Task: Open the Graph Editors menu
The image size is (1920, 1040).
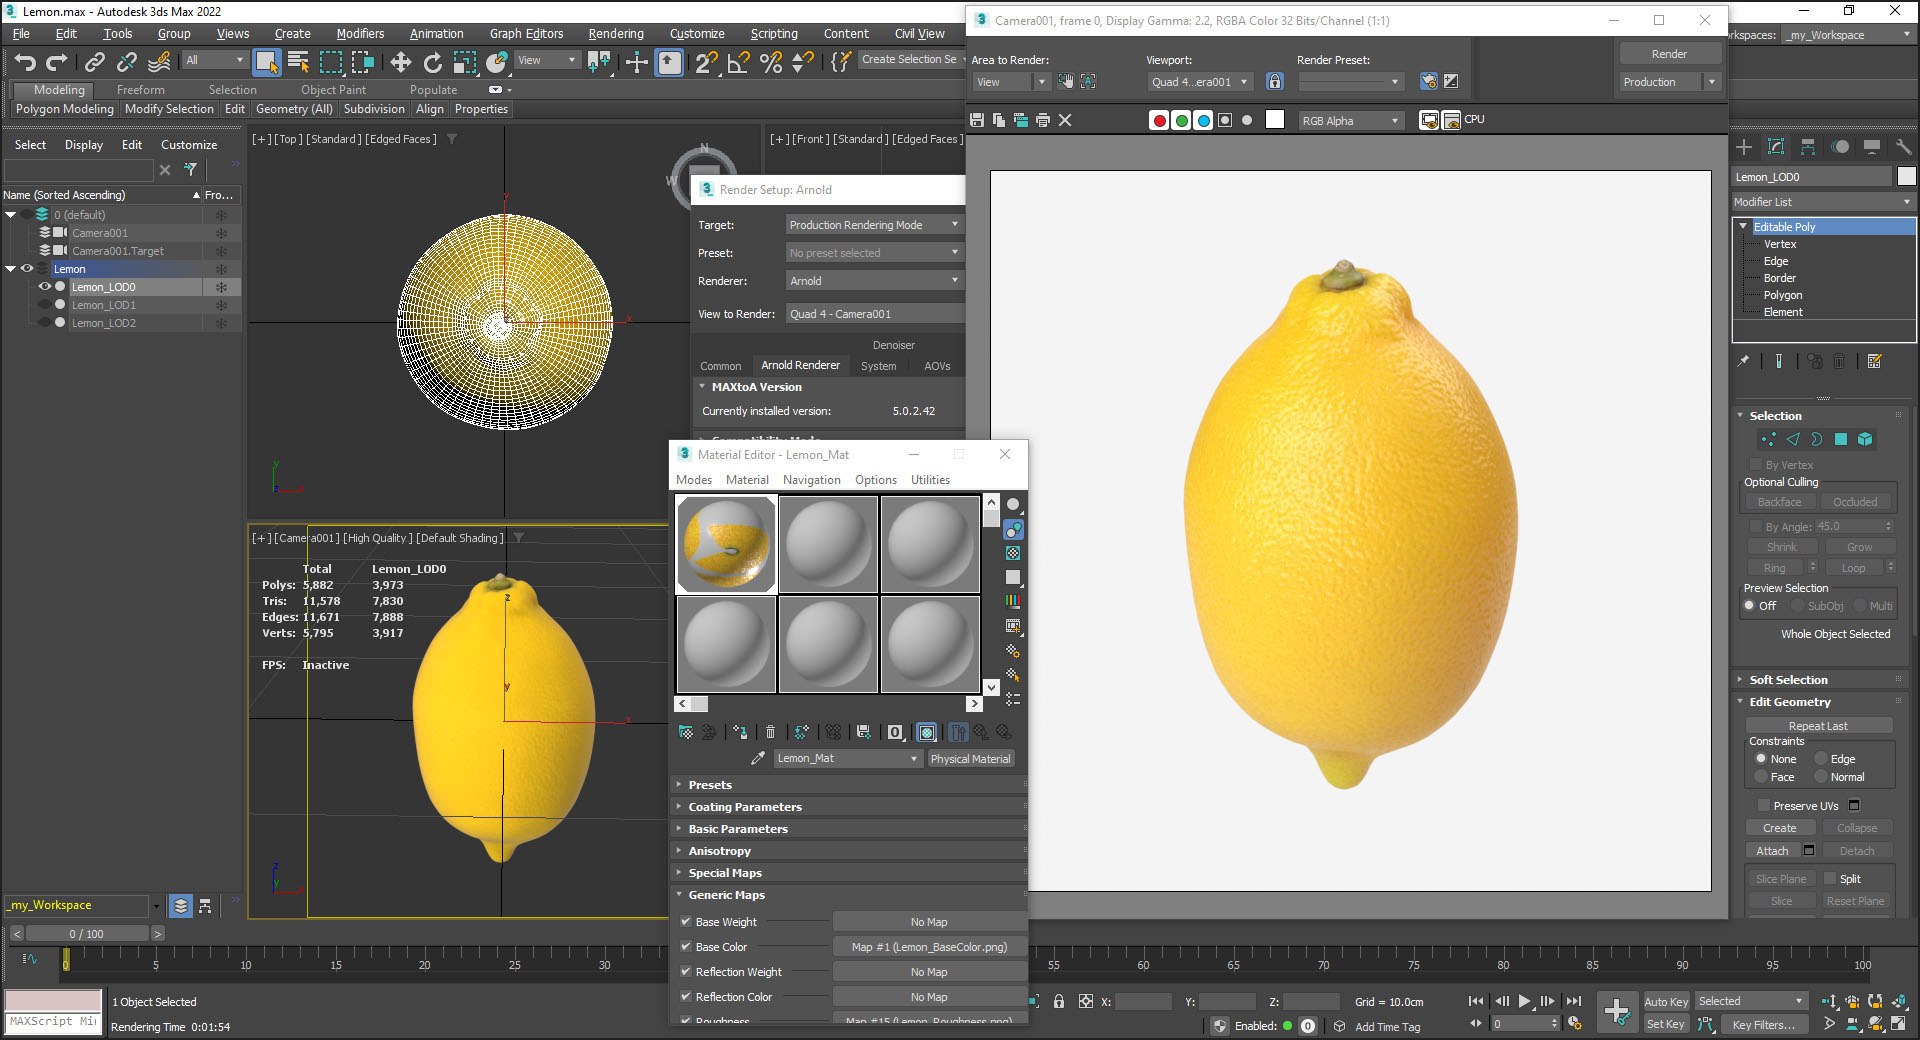Action: [526, 33]
